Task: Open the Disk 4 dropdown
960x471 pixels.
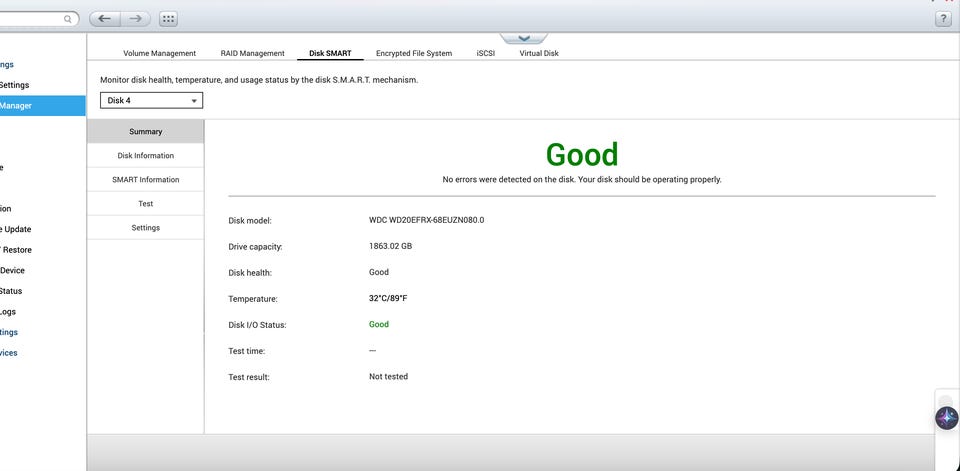Action: coord(151,100)
